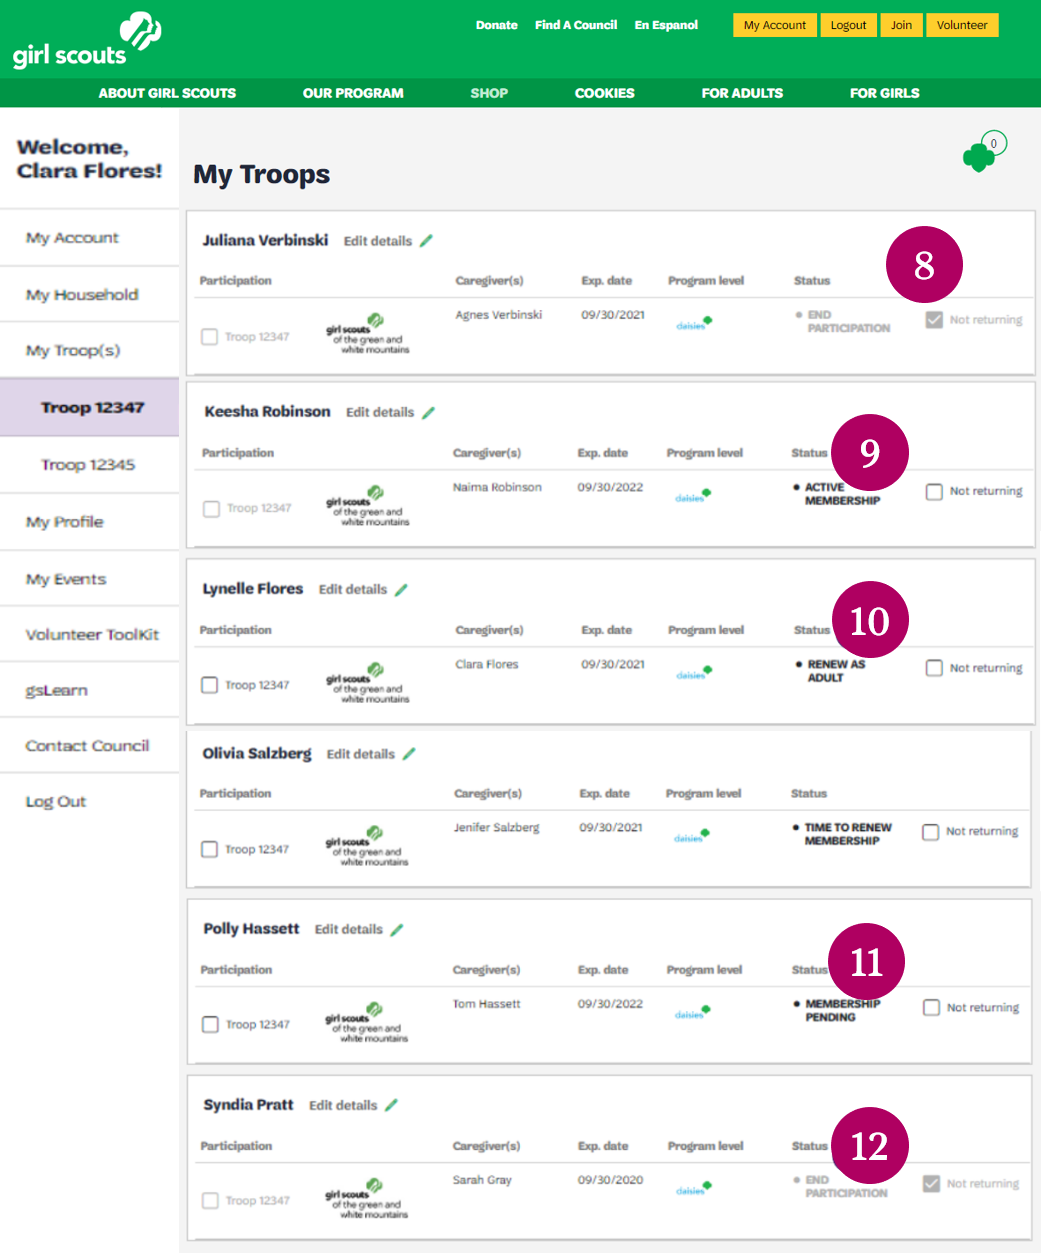Click pencil icon beside Keesha Robinson Edit details

(x=428, y=412)
